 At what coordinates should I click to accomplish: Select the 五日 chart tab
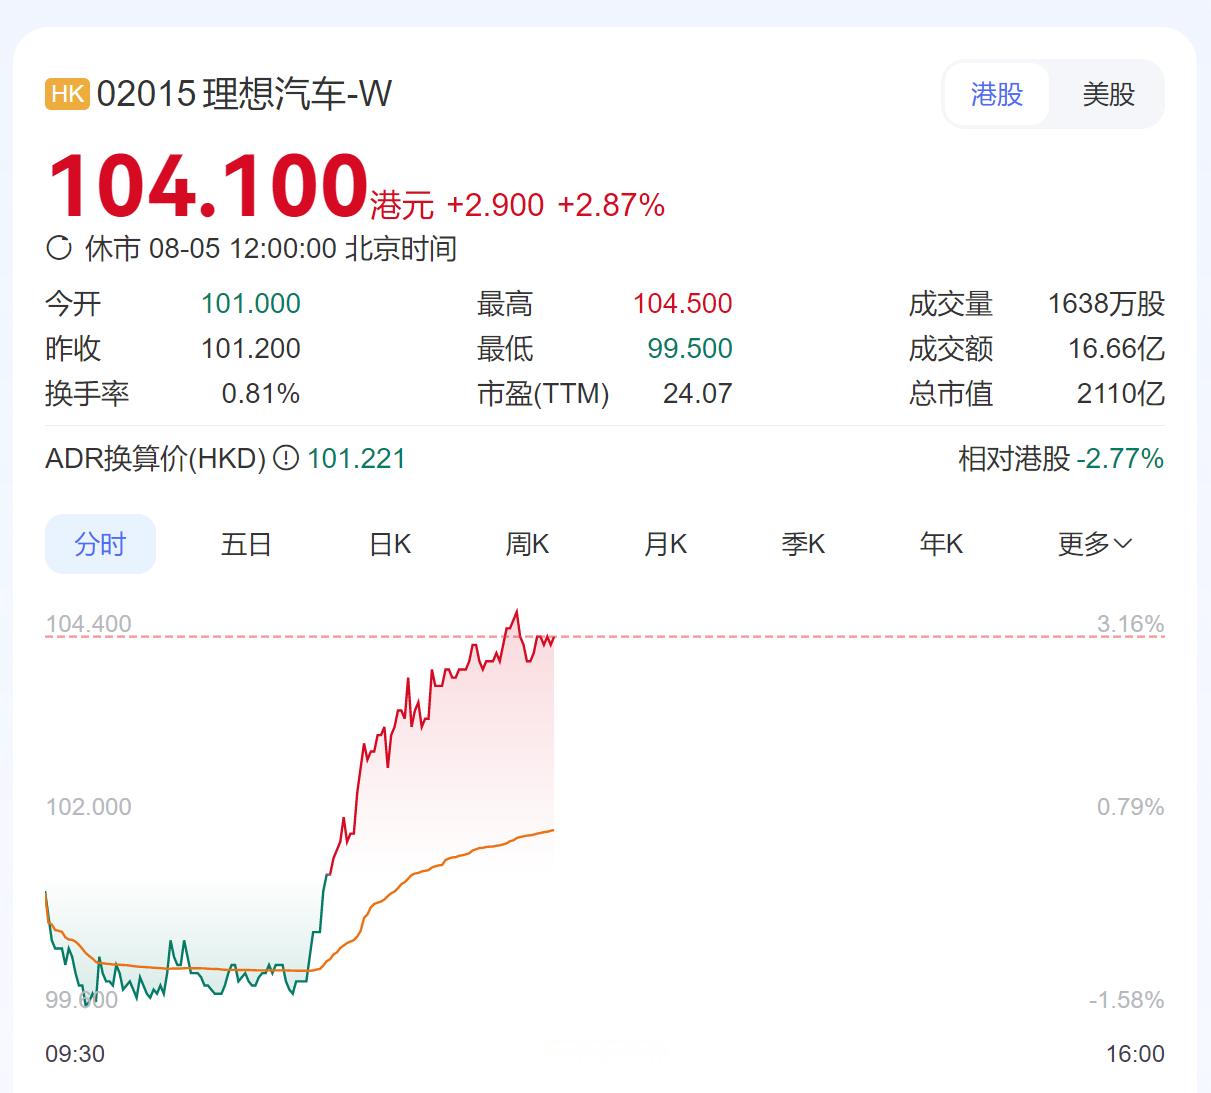pyautogui.click(x=246, y=544)
